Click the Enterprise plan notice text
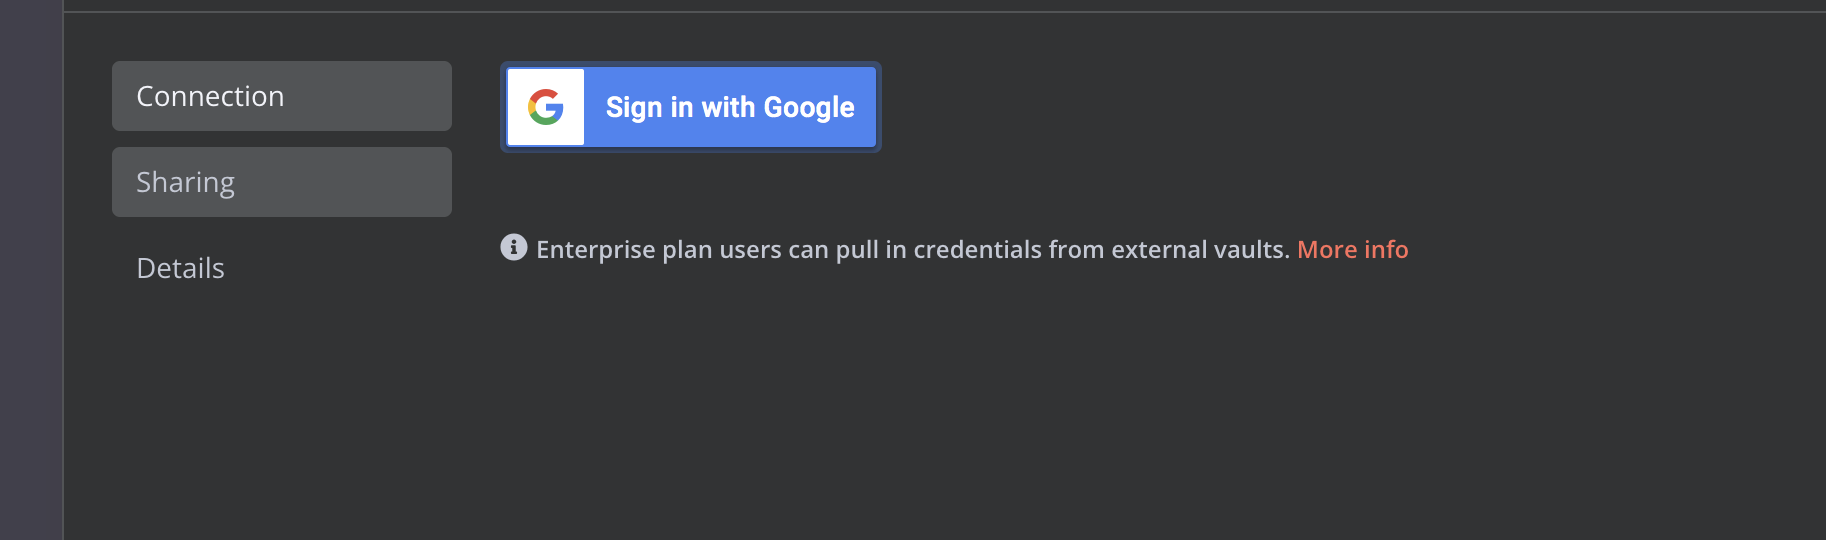 913,250
